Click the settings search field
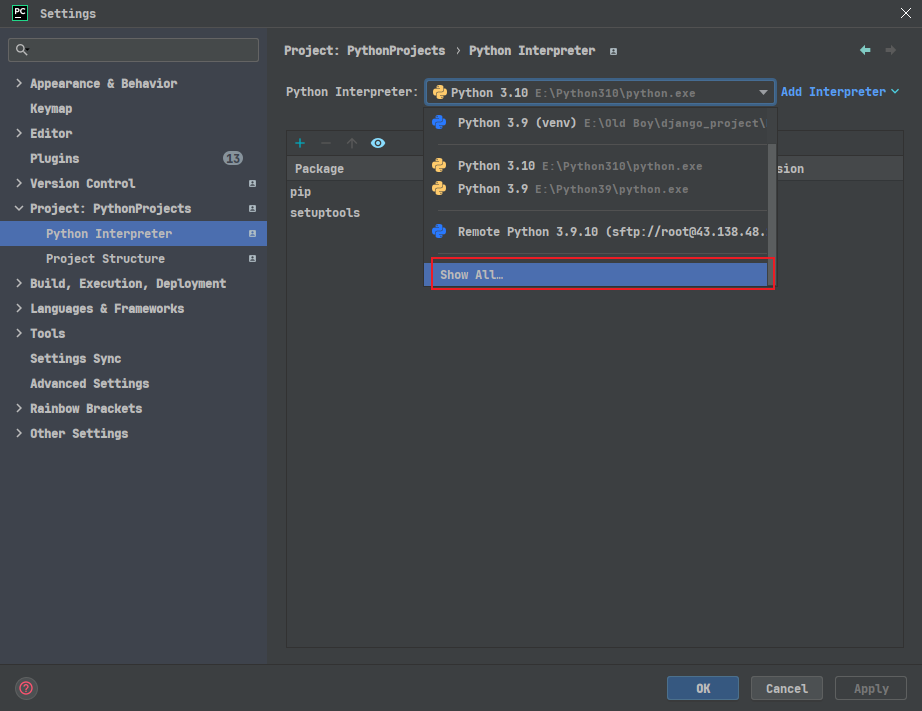The height and width of the screenshot is (711, 922). tap(133, 50)
